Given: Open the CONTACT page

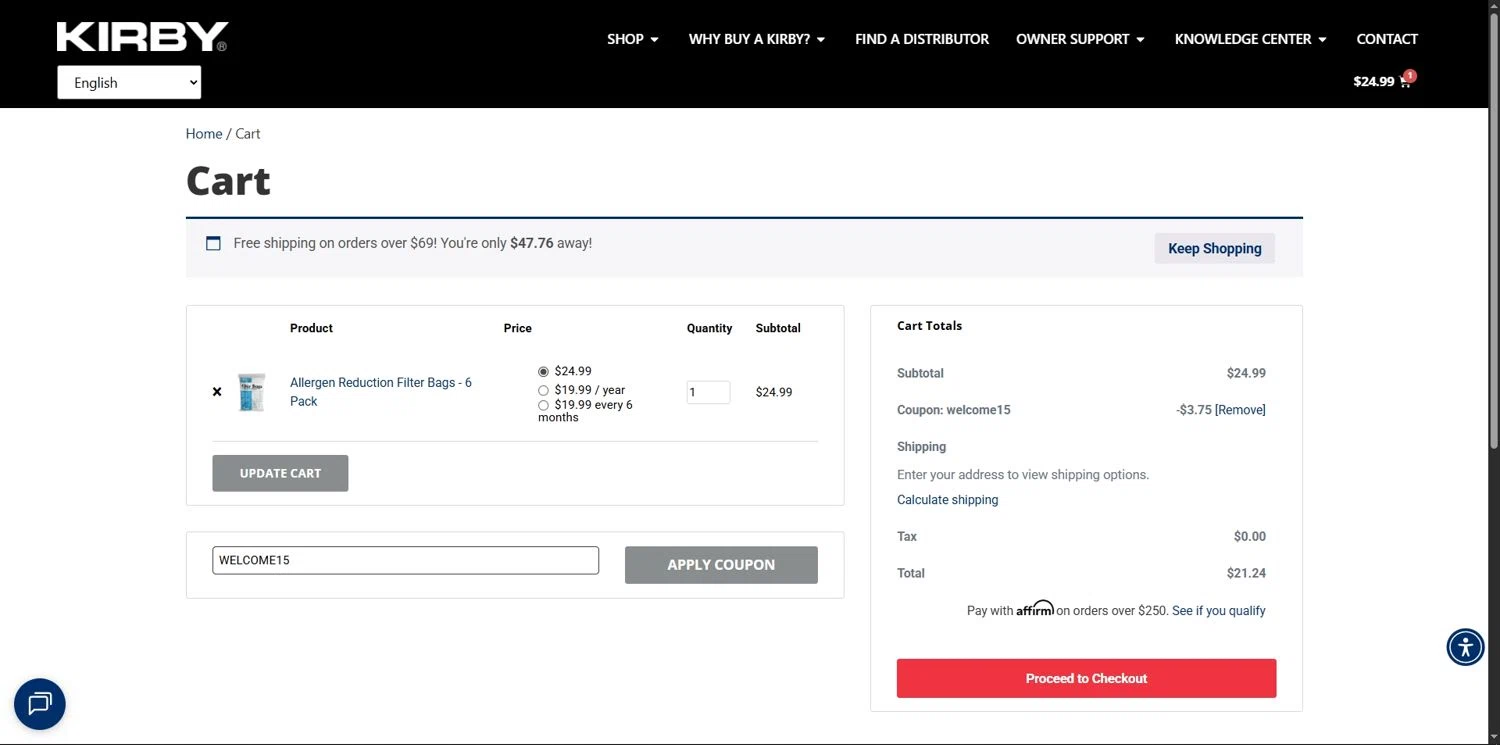Looking at the screenshot, I should point(1387,39).
